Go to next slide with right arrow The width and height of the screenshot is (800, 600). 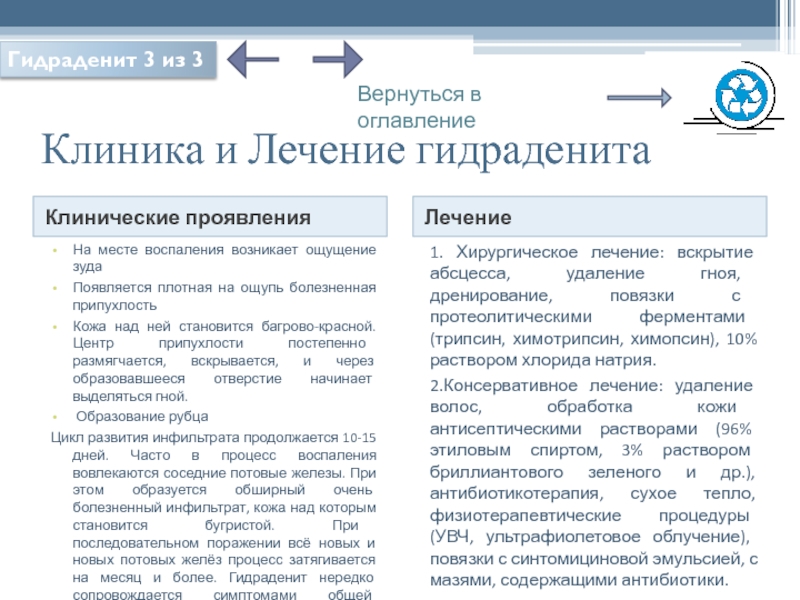click(337, 59)
